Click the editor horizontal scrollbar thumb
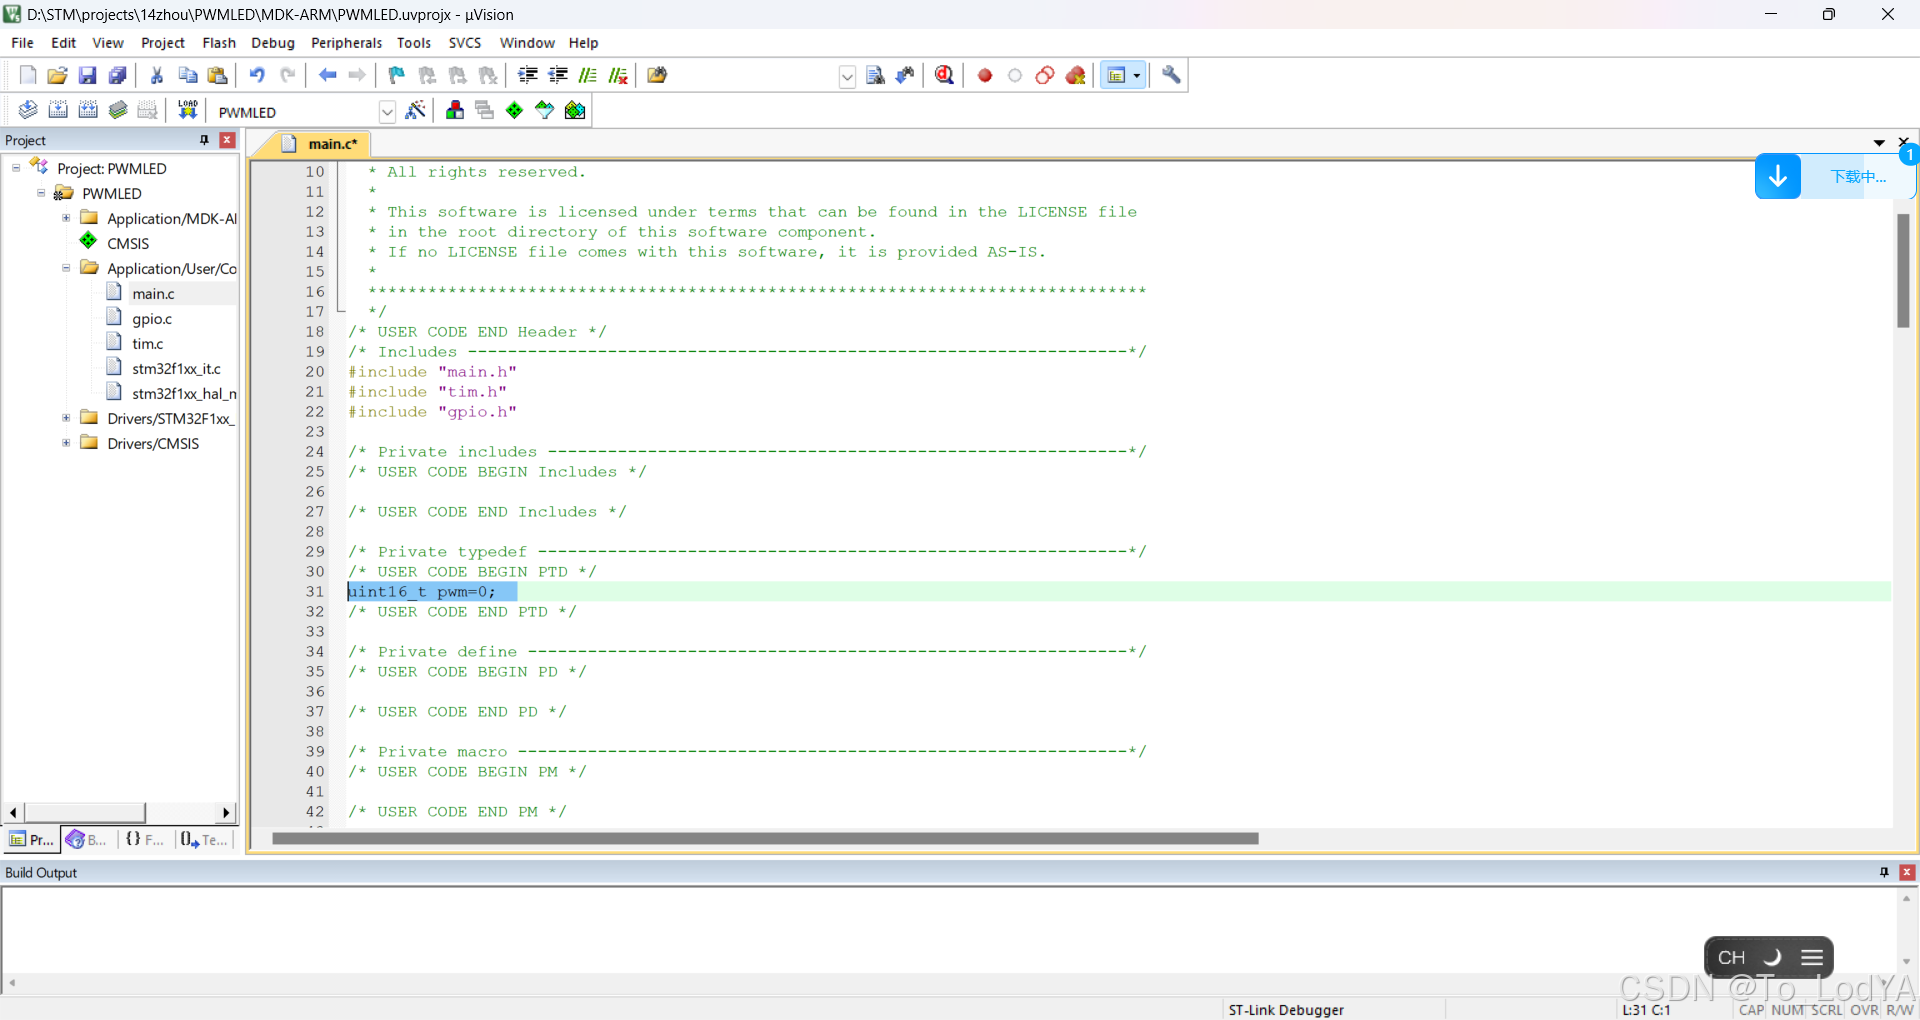This screenshot has height=1020, width=1920. (x=765, y=838)
